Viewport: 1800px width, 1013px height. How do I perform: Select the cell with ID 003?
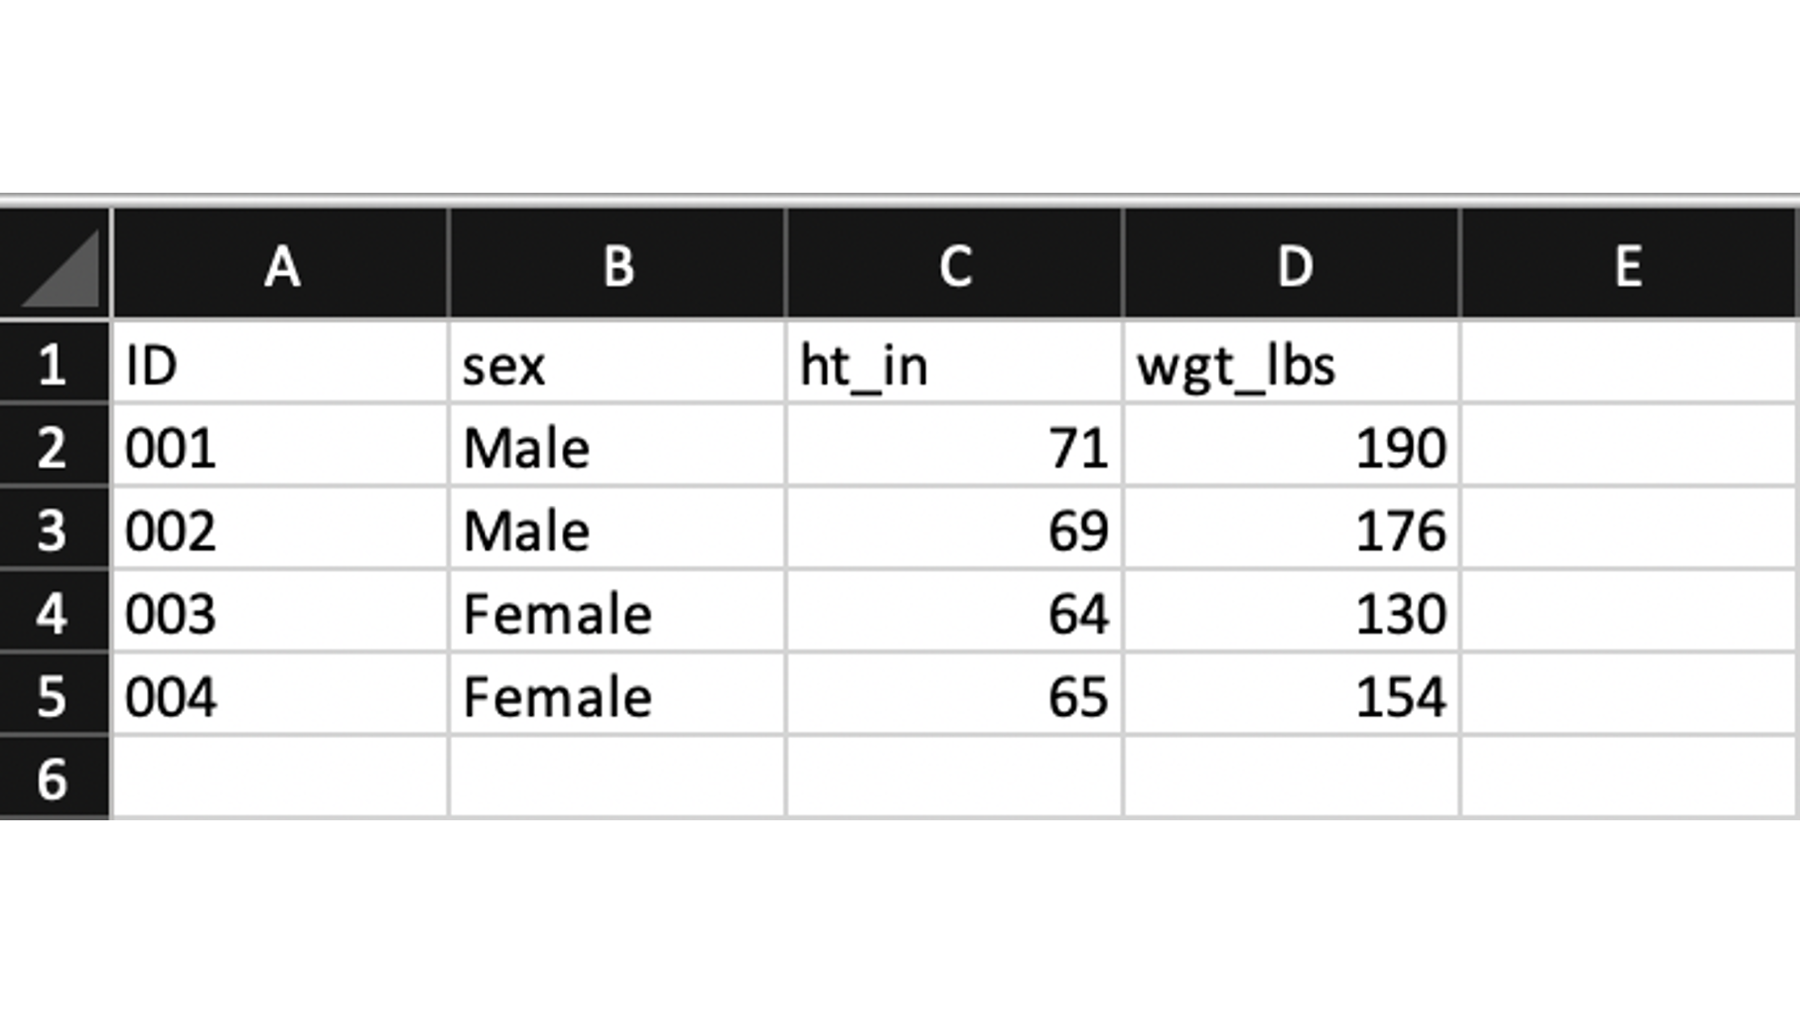tap(281, 612)
